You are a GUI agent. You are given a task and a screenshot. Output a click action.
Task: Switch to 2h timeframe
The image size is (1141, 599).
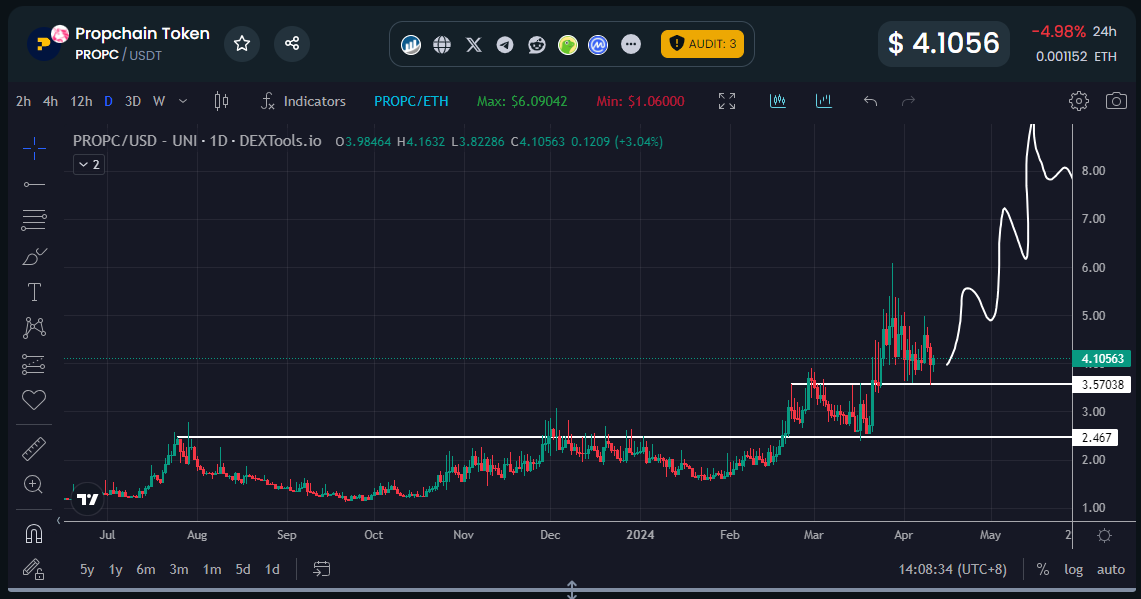coord(23,101)
